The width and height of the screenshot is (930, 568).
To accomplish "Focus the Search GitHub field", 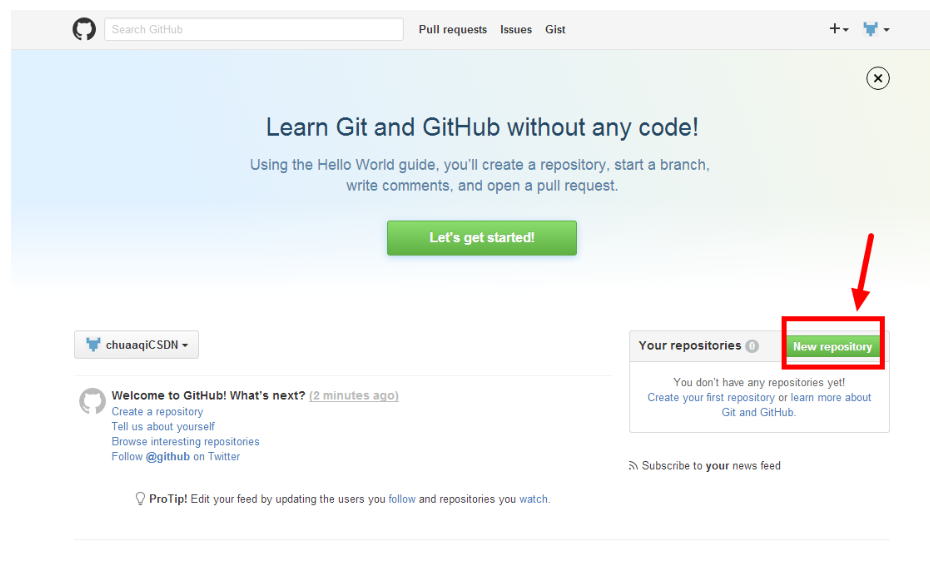I will (254, 29).
